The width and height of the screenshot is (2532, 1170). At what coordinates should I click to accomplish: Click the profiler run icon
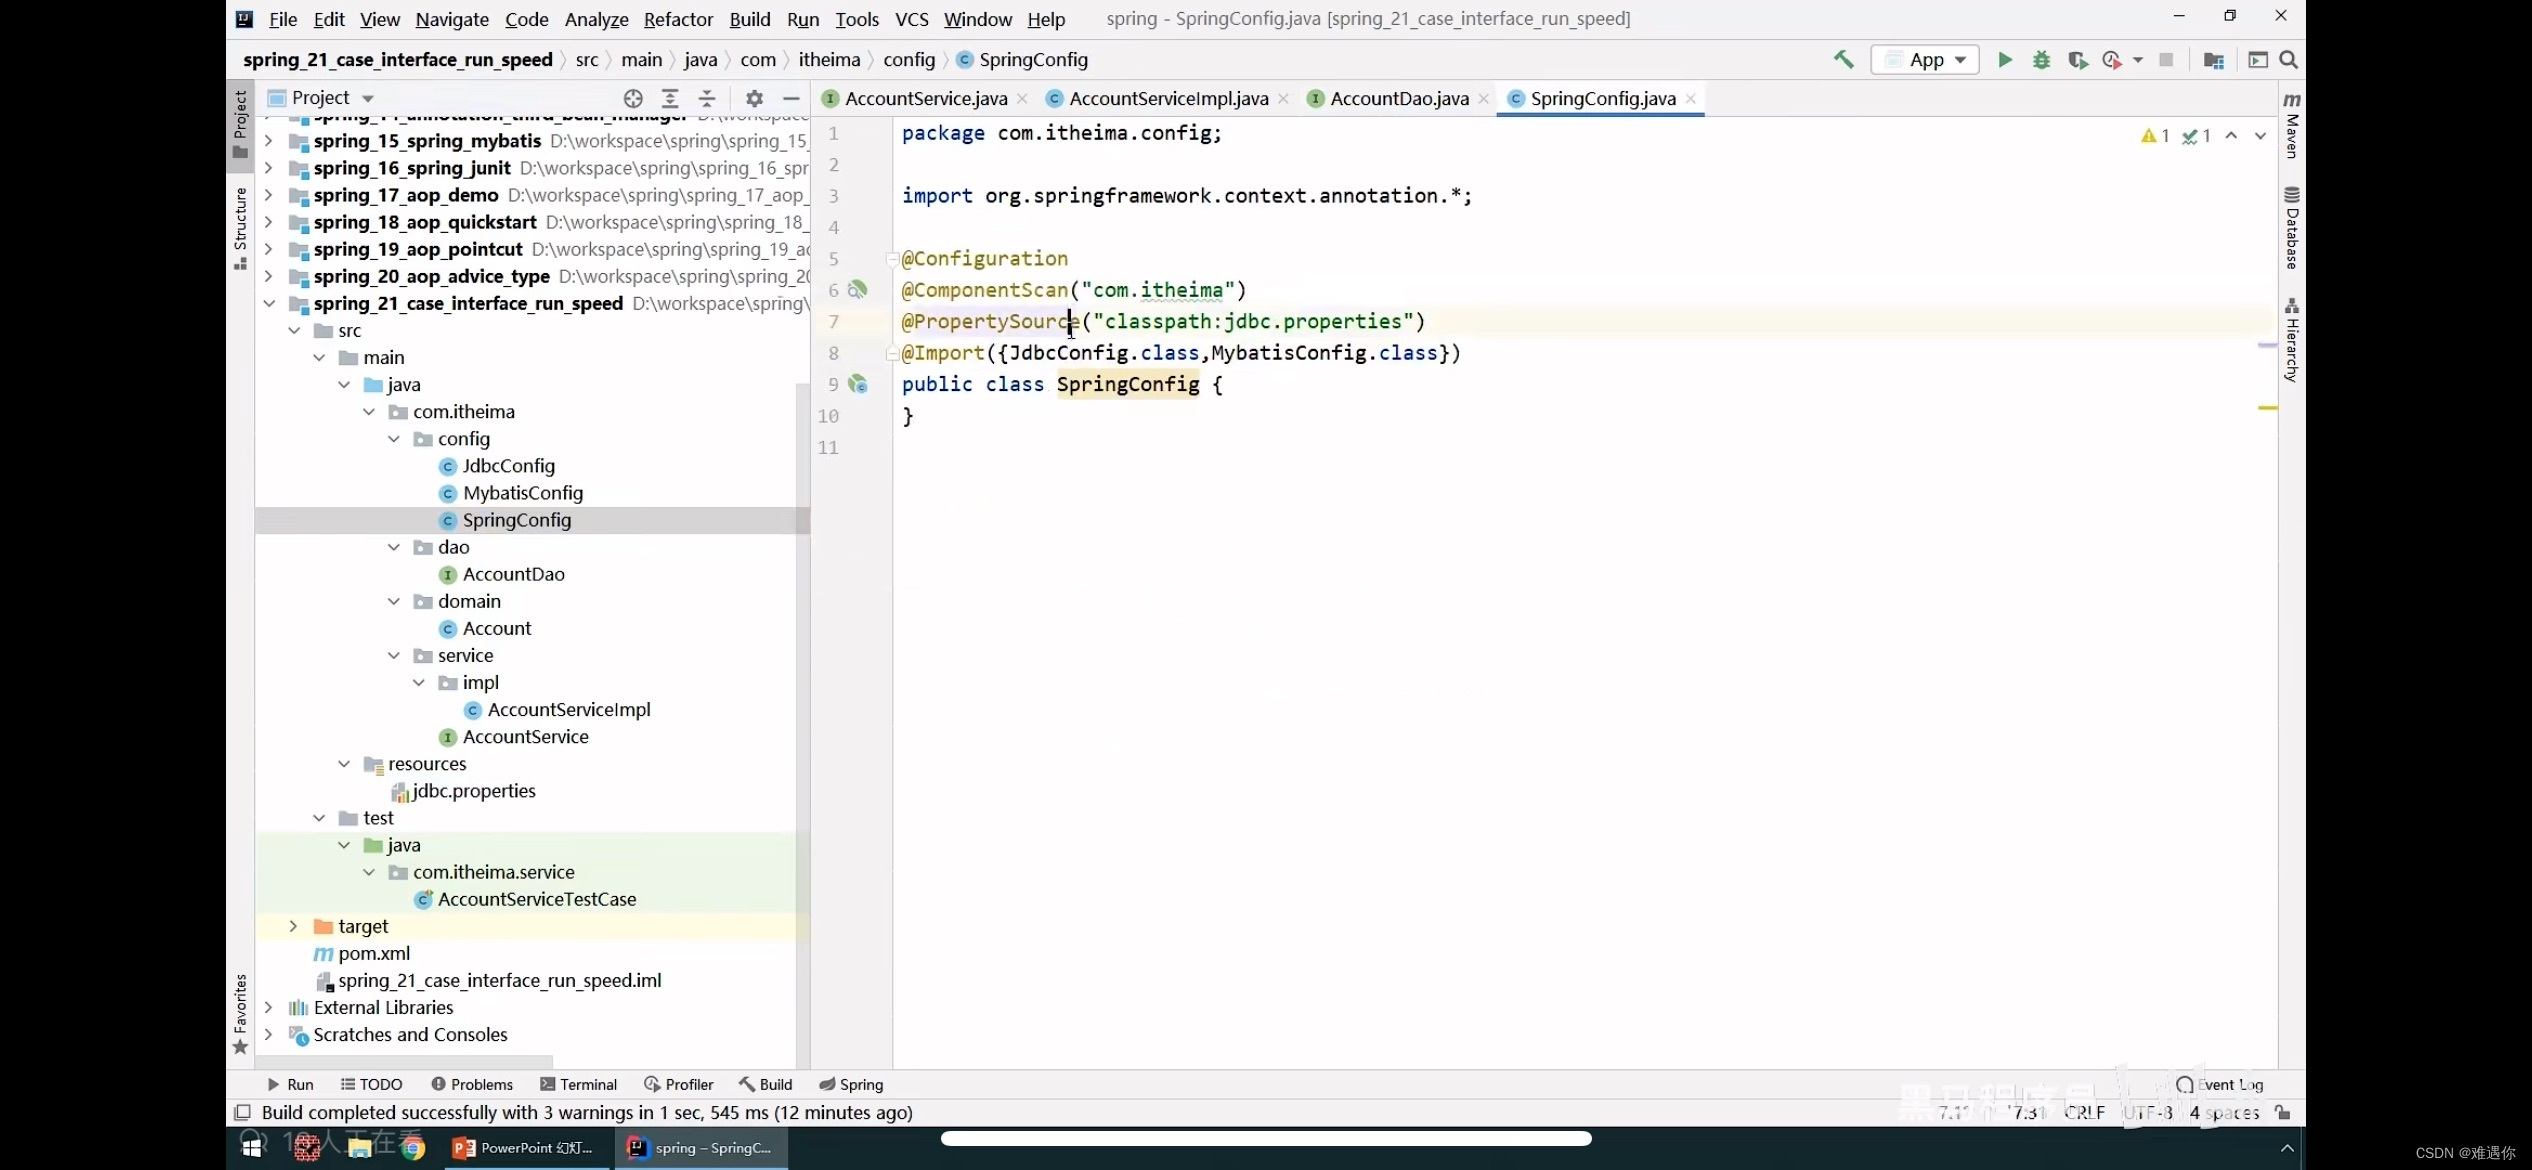[x=2112, y=60]
